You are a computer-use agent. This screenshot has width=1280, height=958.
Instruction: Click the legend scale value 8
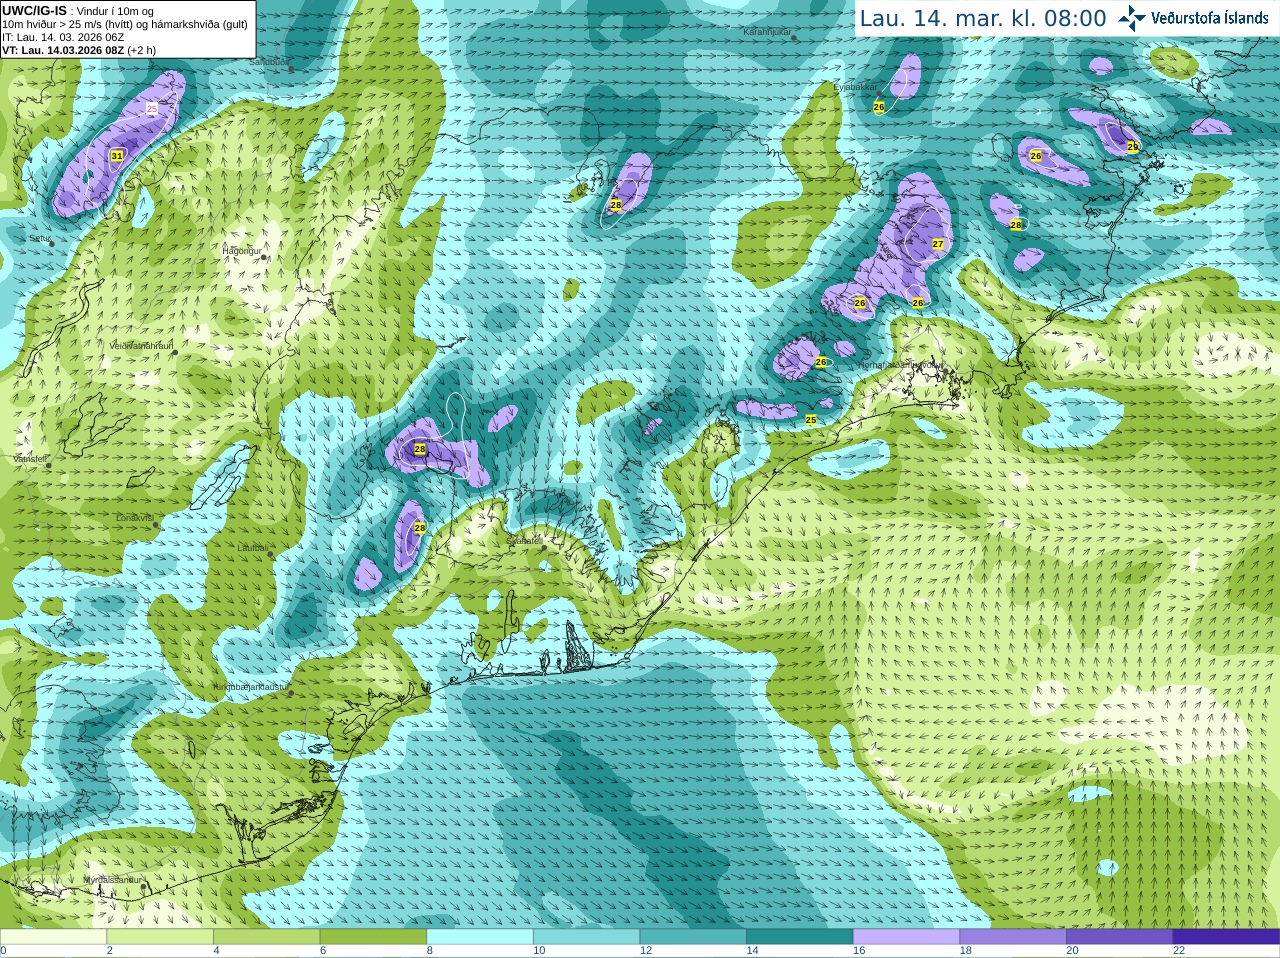[429, 951]
